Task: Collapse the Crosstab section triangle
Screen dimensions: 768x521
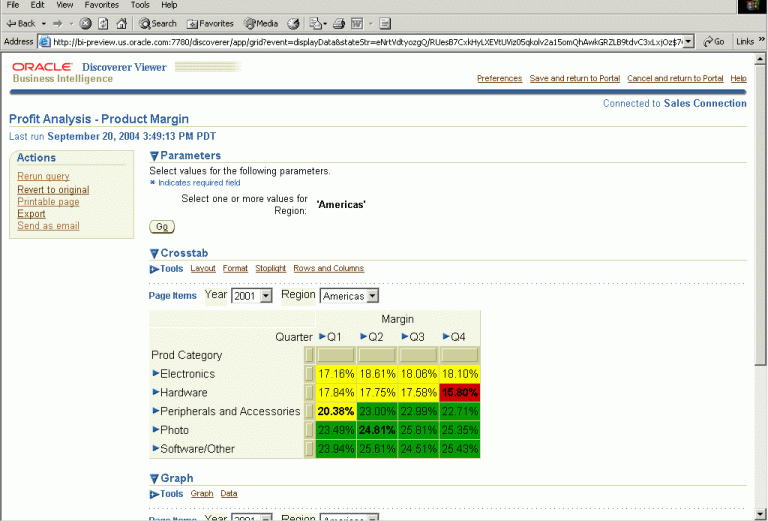Action: pyautogui.click(x=154, y=253)
